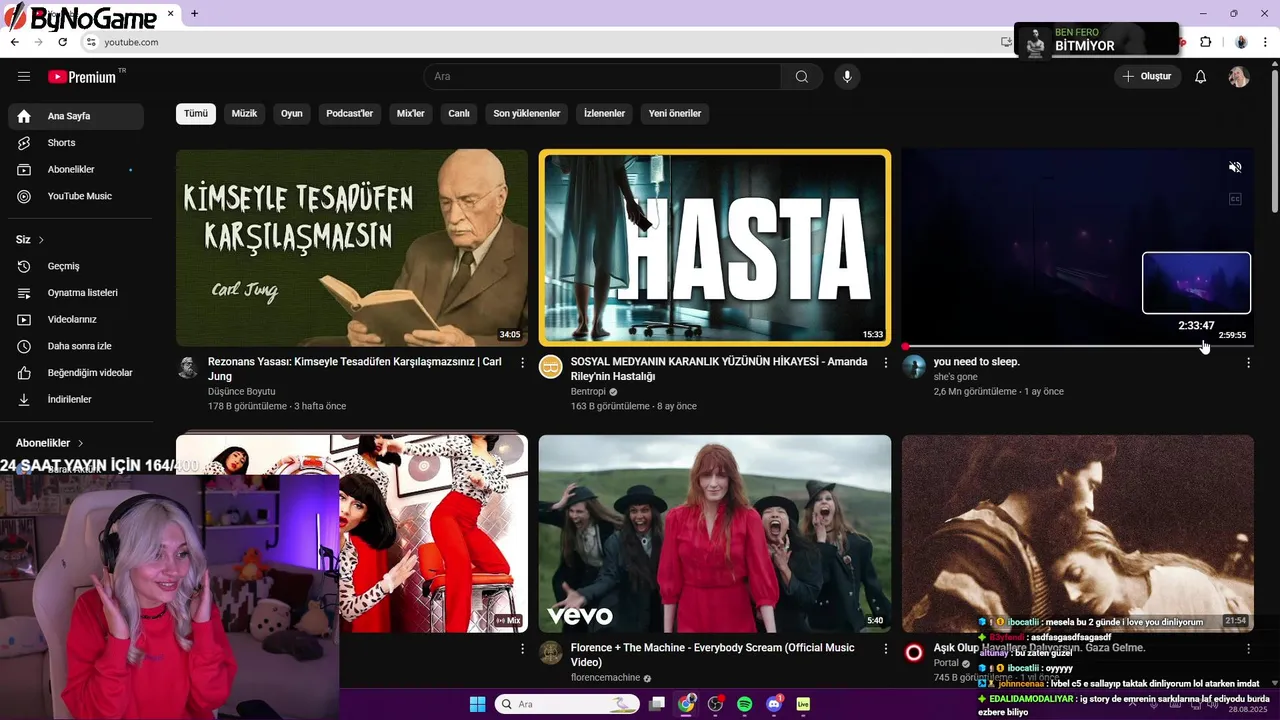Open İndirilenler downloads
The height and width of the screenshot is (720, 1280).
click(76, 399)
